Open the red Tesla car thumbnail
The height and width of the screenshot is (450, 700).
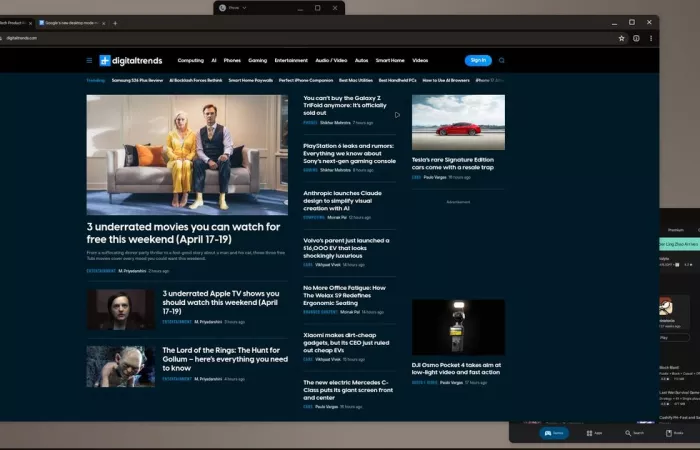(458, 122)
